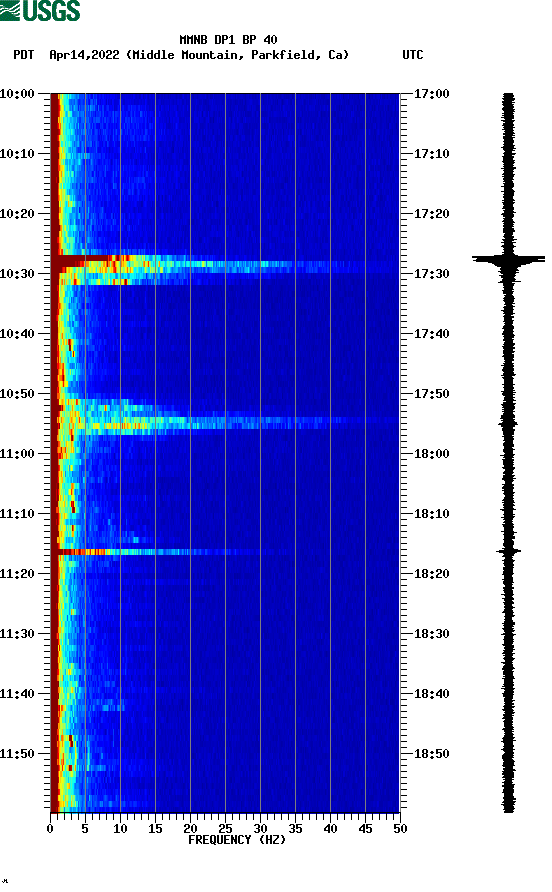Click the '11:10' PDT time label
552x892 pixels.
click(17, 514)
